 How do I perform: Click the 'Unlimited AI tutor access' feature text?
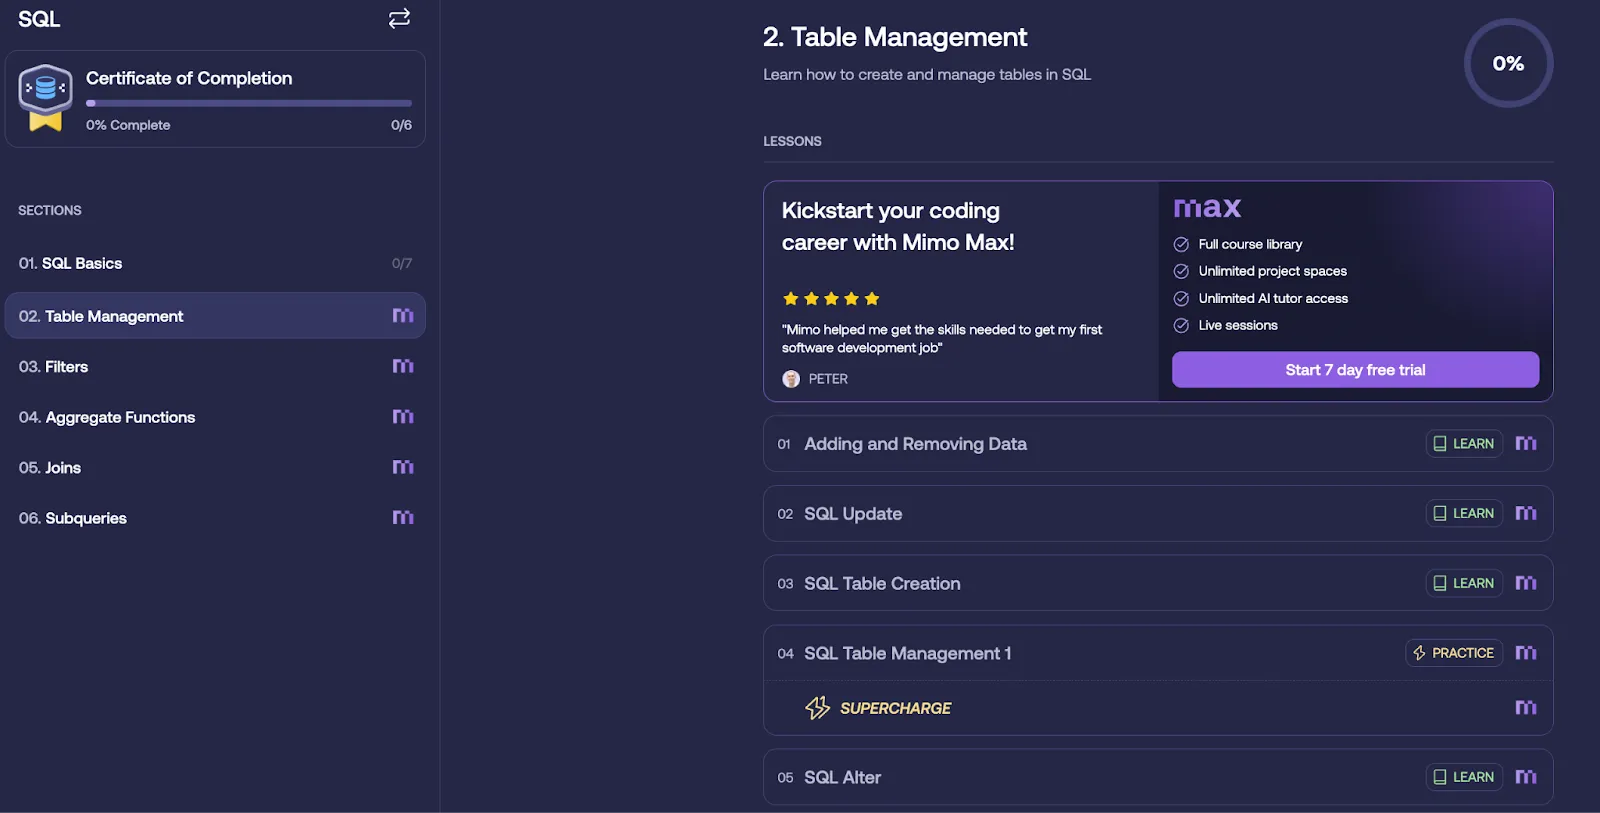point(1273,298)
